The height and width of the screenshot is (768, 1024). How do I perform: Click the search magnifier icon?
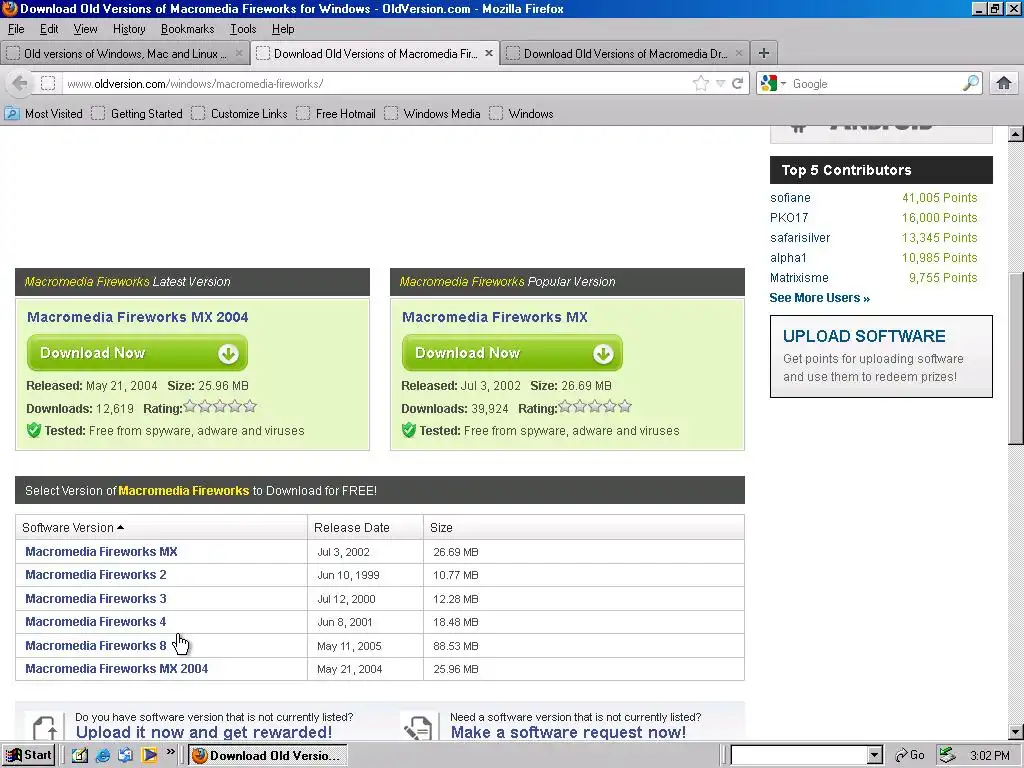click(970, 84)
